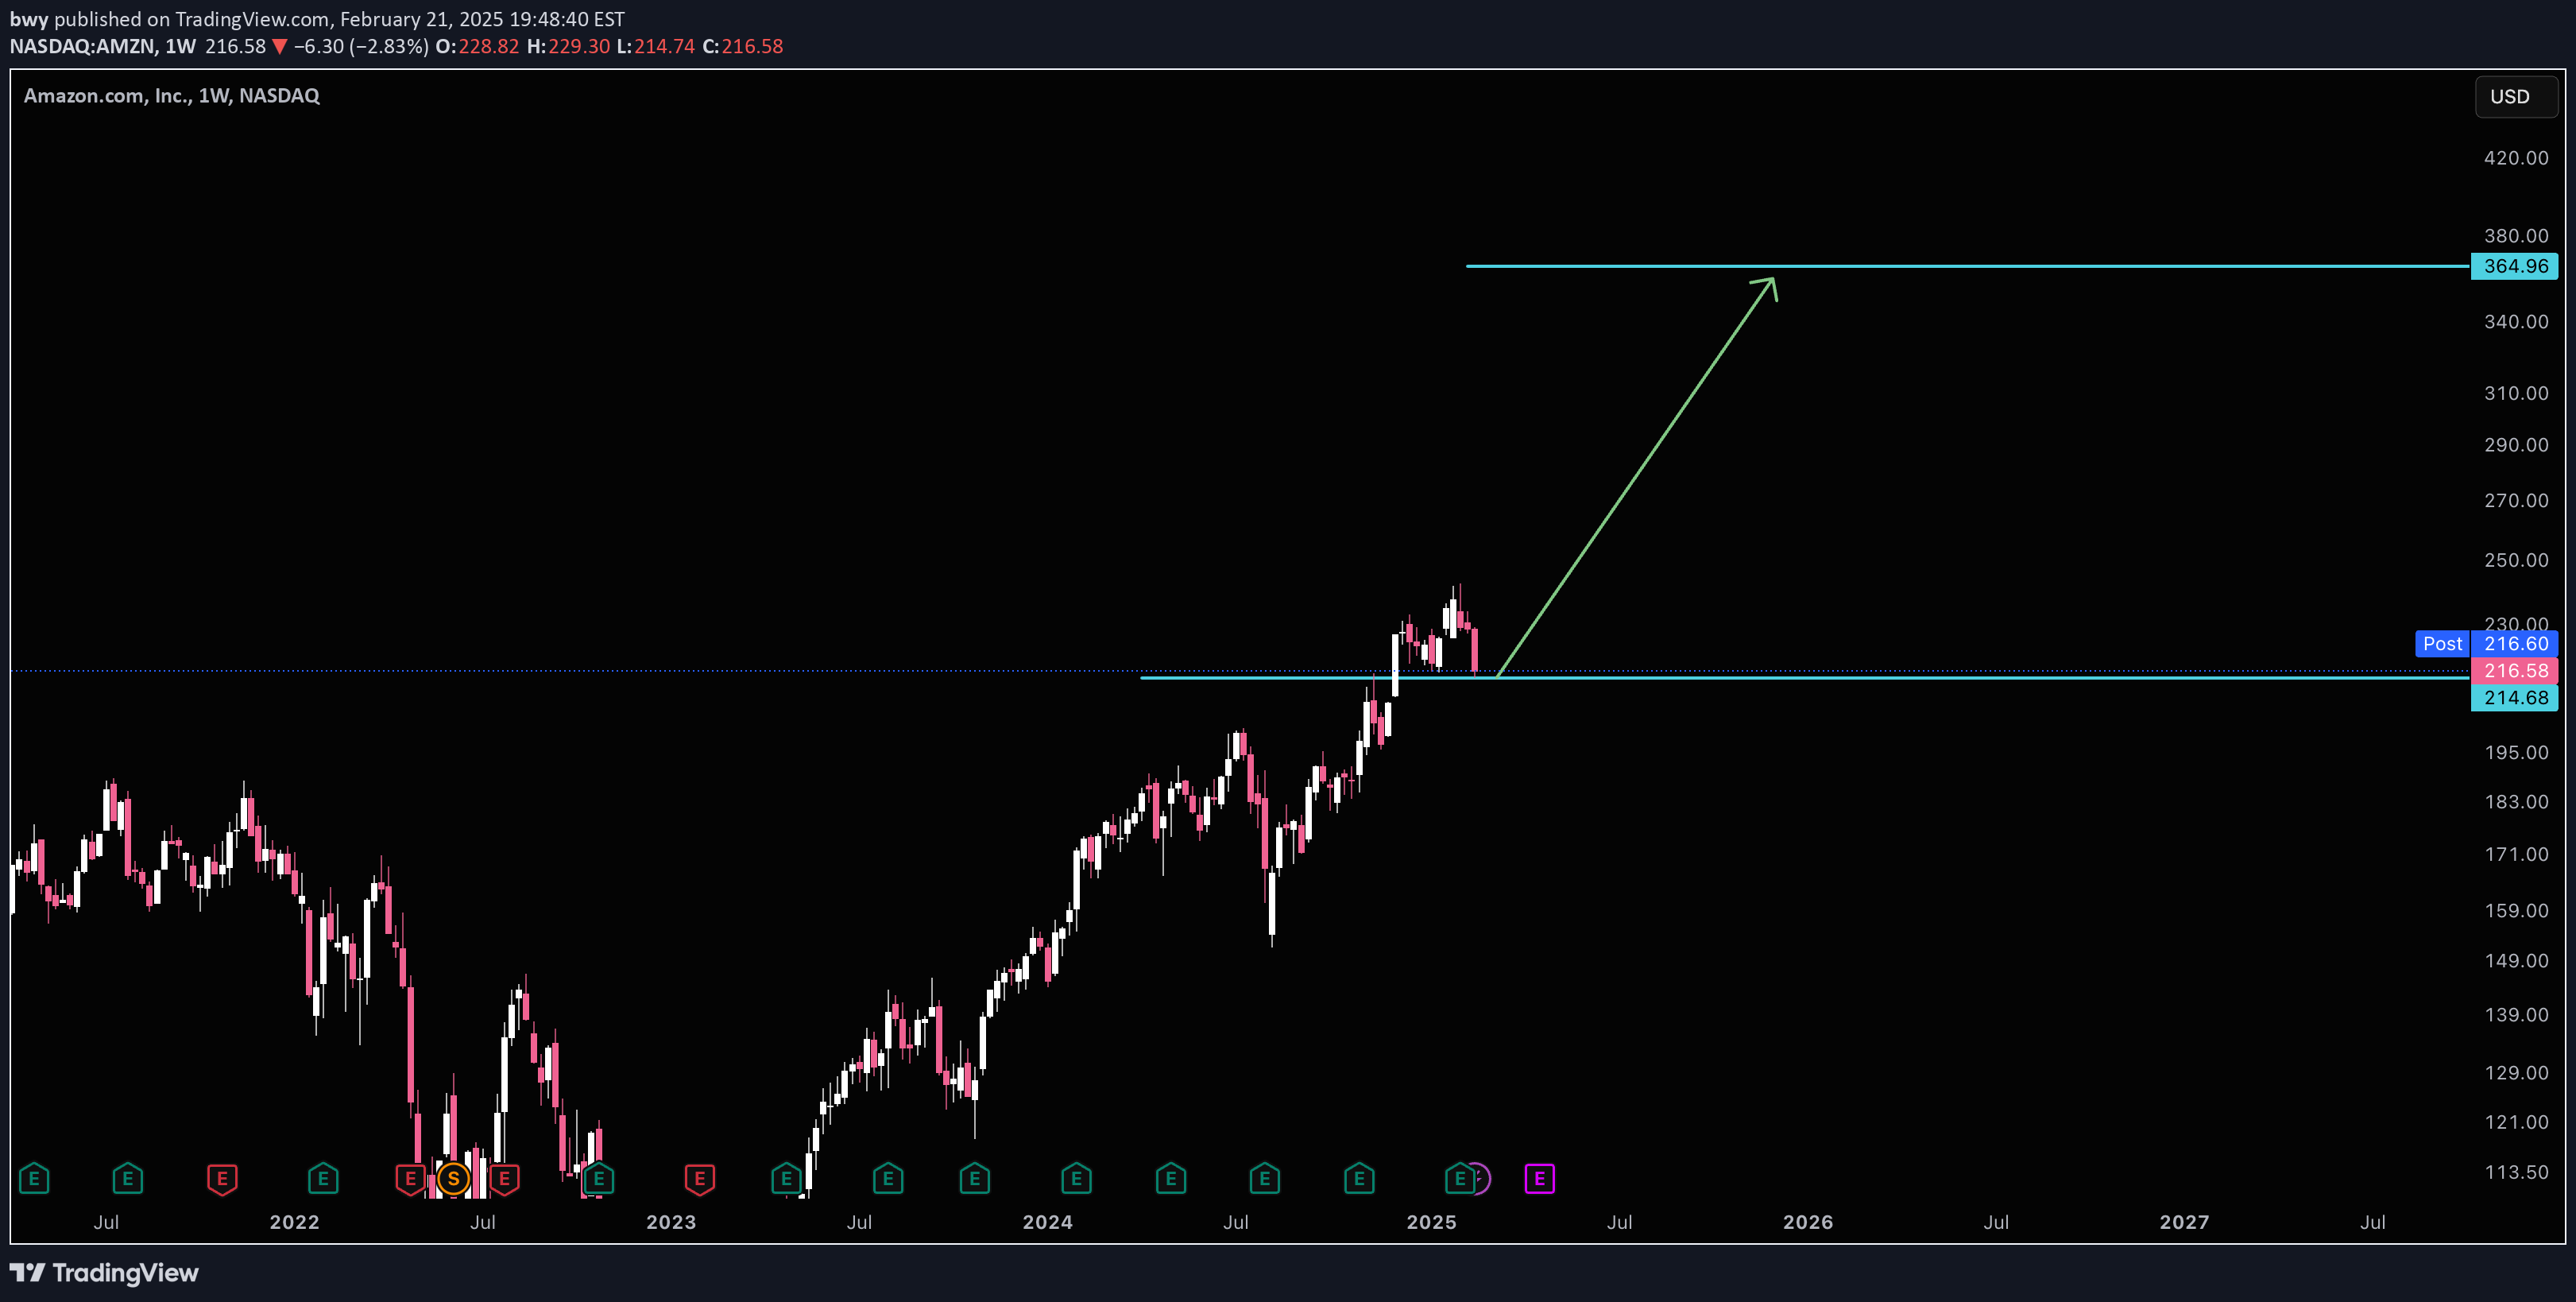Select the teal horizontal line at 364.96

coord(1967,266)
